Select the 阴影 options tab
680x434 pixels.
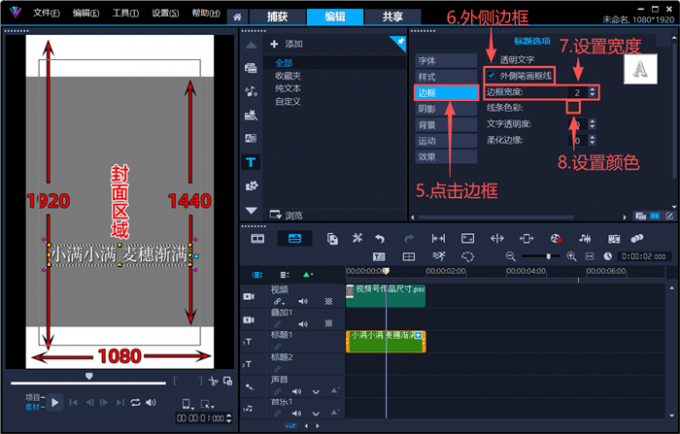(446, 108)
